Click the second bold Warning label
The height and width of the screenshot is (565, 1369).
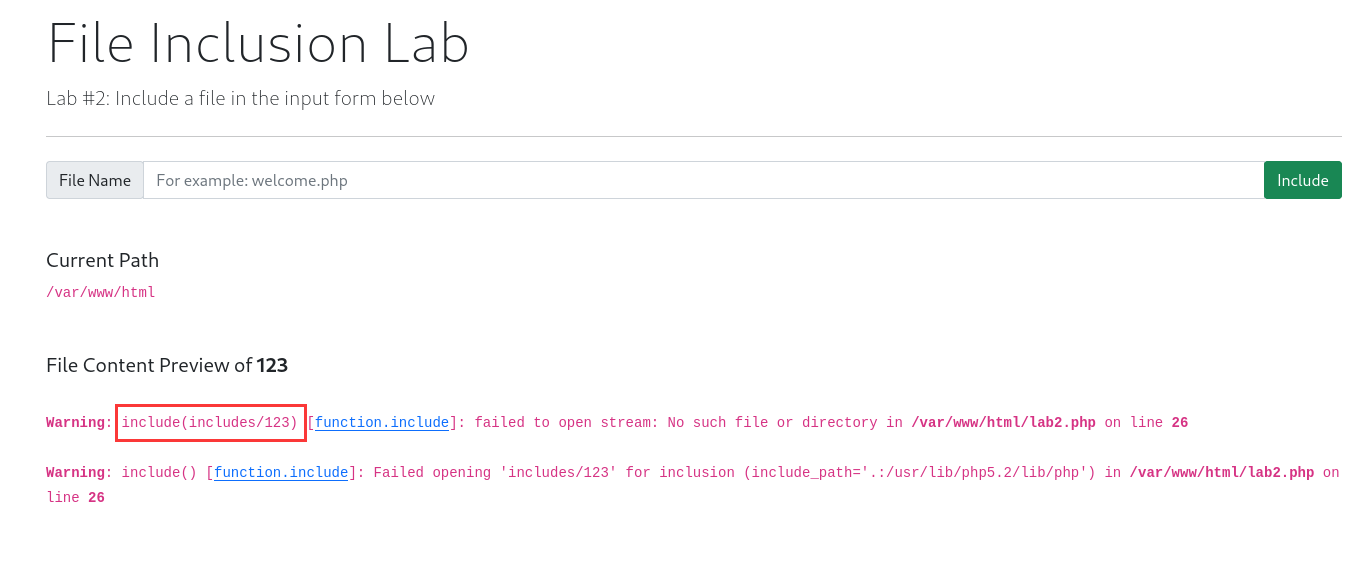[x=75, y=473]
